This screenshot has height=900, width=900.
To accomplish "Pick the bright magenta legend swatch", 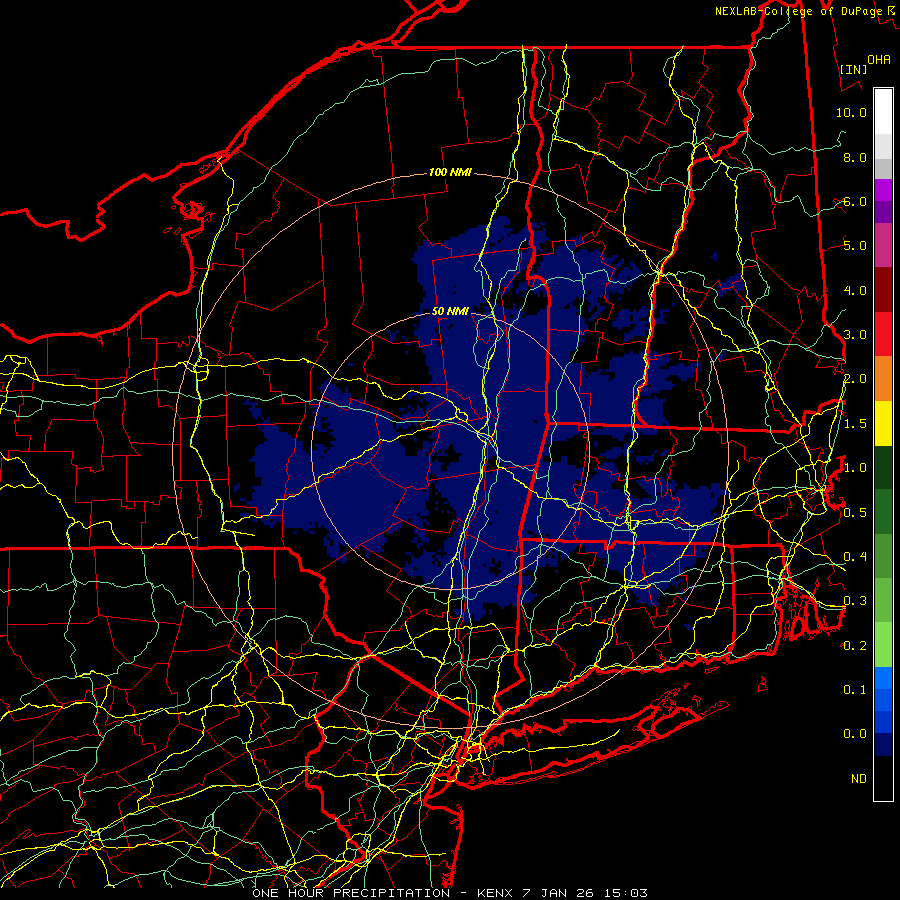I will 883,190.
